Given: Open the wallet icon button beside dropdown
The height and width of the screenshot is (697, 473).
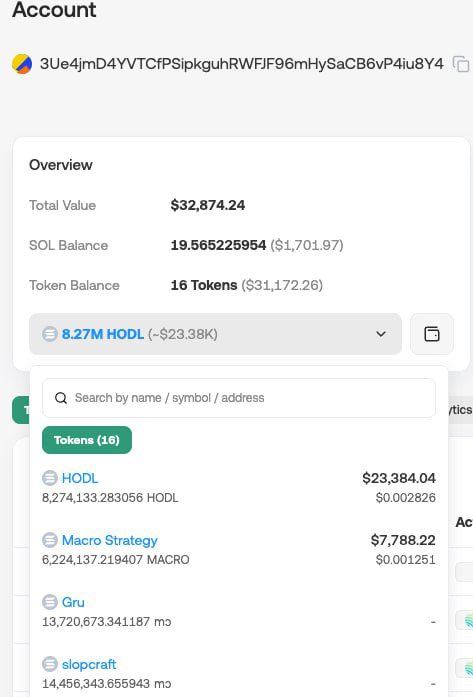Looking at the screenshot, I should tap(432, 334).
